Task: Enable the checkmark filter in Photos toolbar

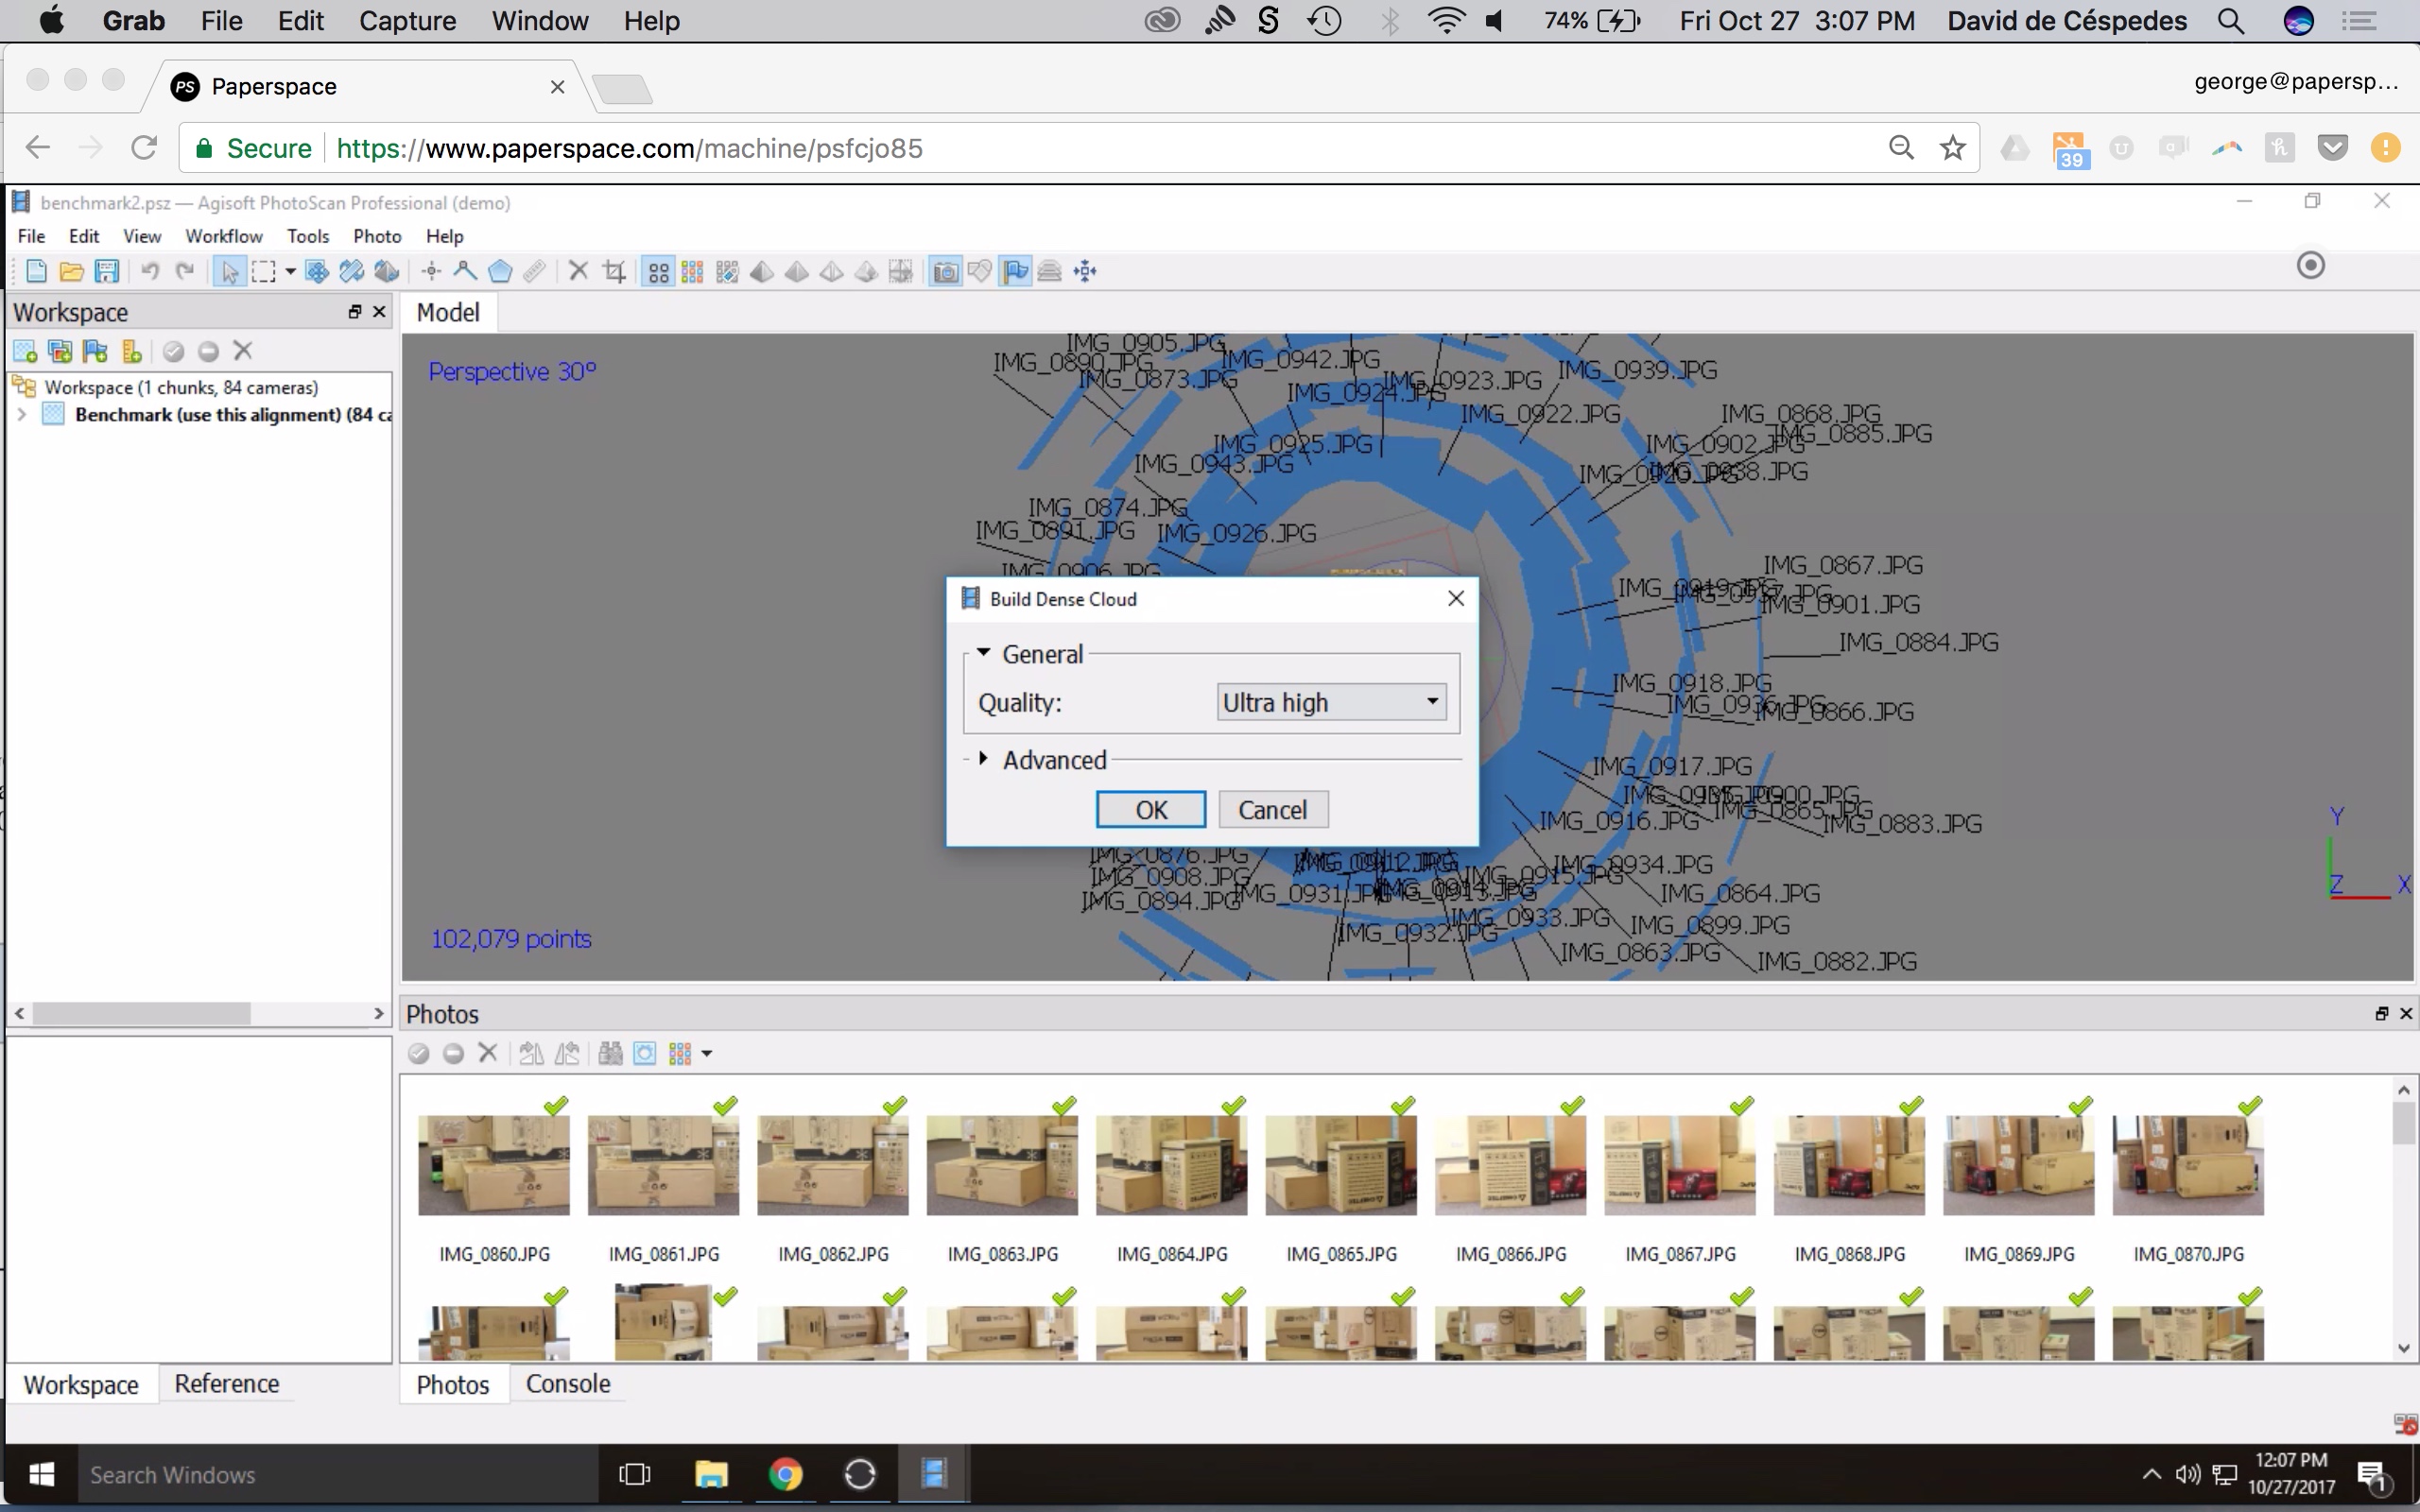Action: (419, 1053)
